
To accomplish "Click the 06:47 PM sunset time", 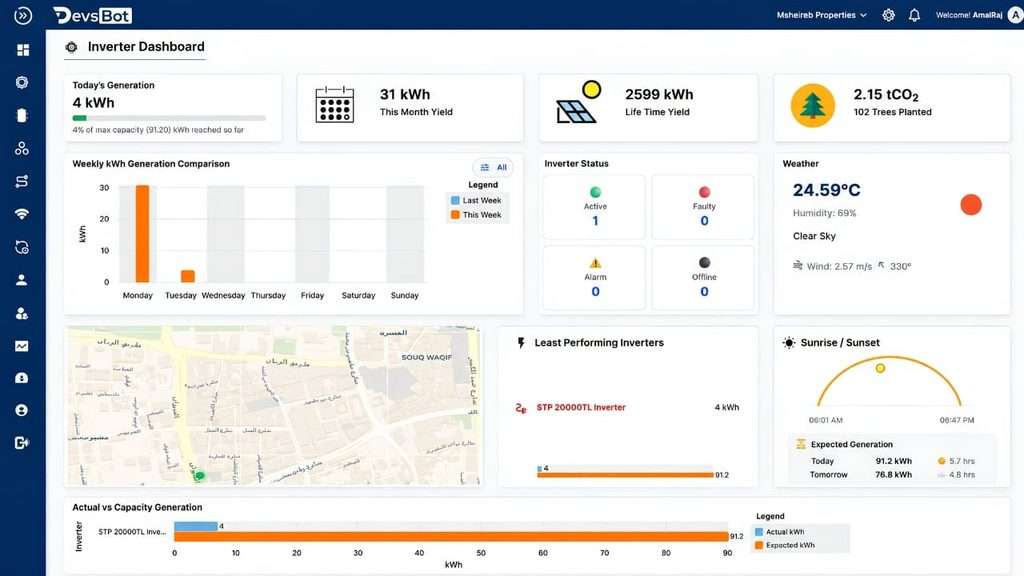I will click(x=957, y=421).
